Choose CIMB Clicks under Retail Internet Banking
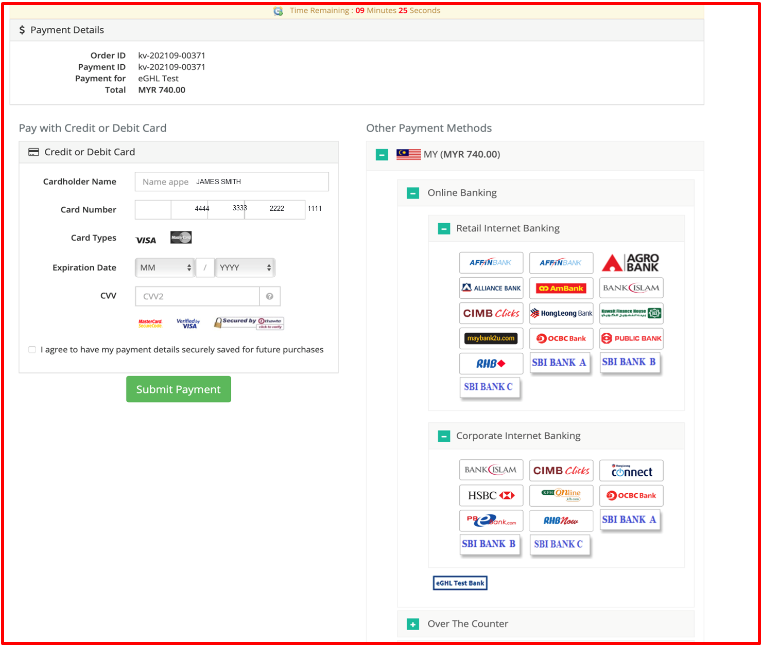761x646 pixels. [491, 313]
